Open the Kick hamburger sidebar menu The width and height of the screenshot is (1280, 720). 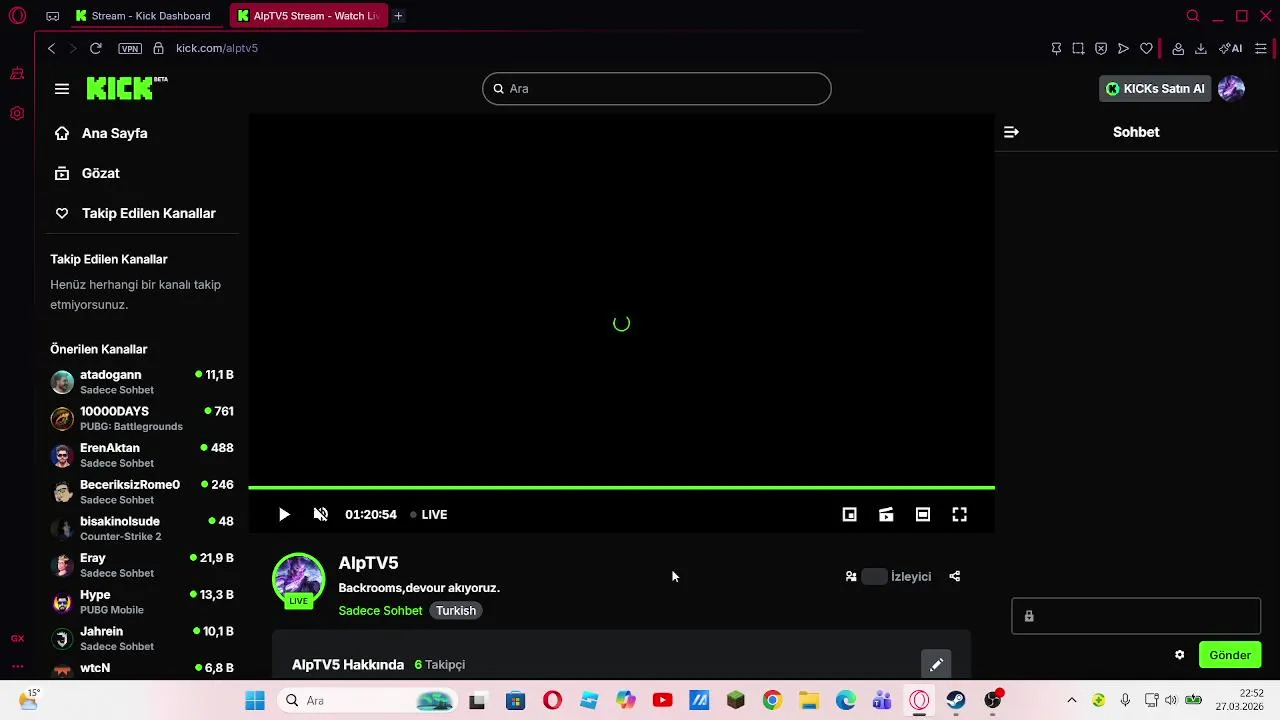click(62, 89)
